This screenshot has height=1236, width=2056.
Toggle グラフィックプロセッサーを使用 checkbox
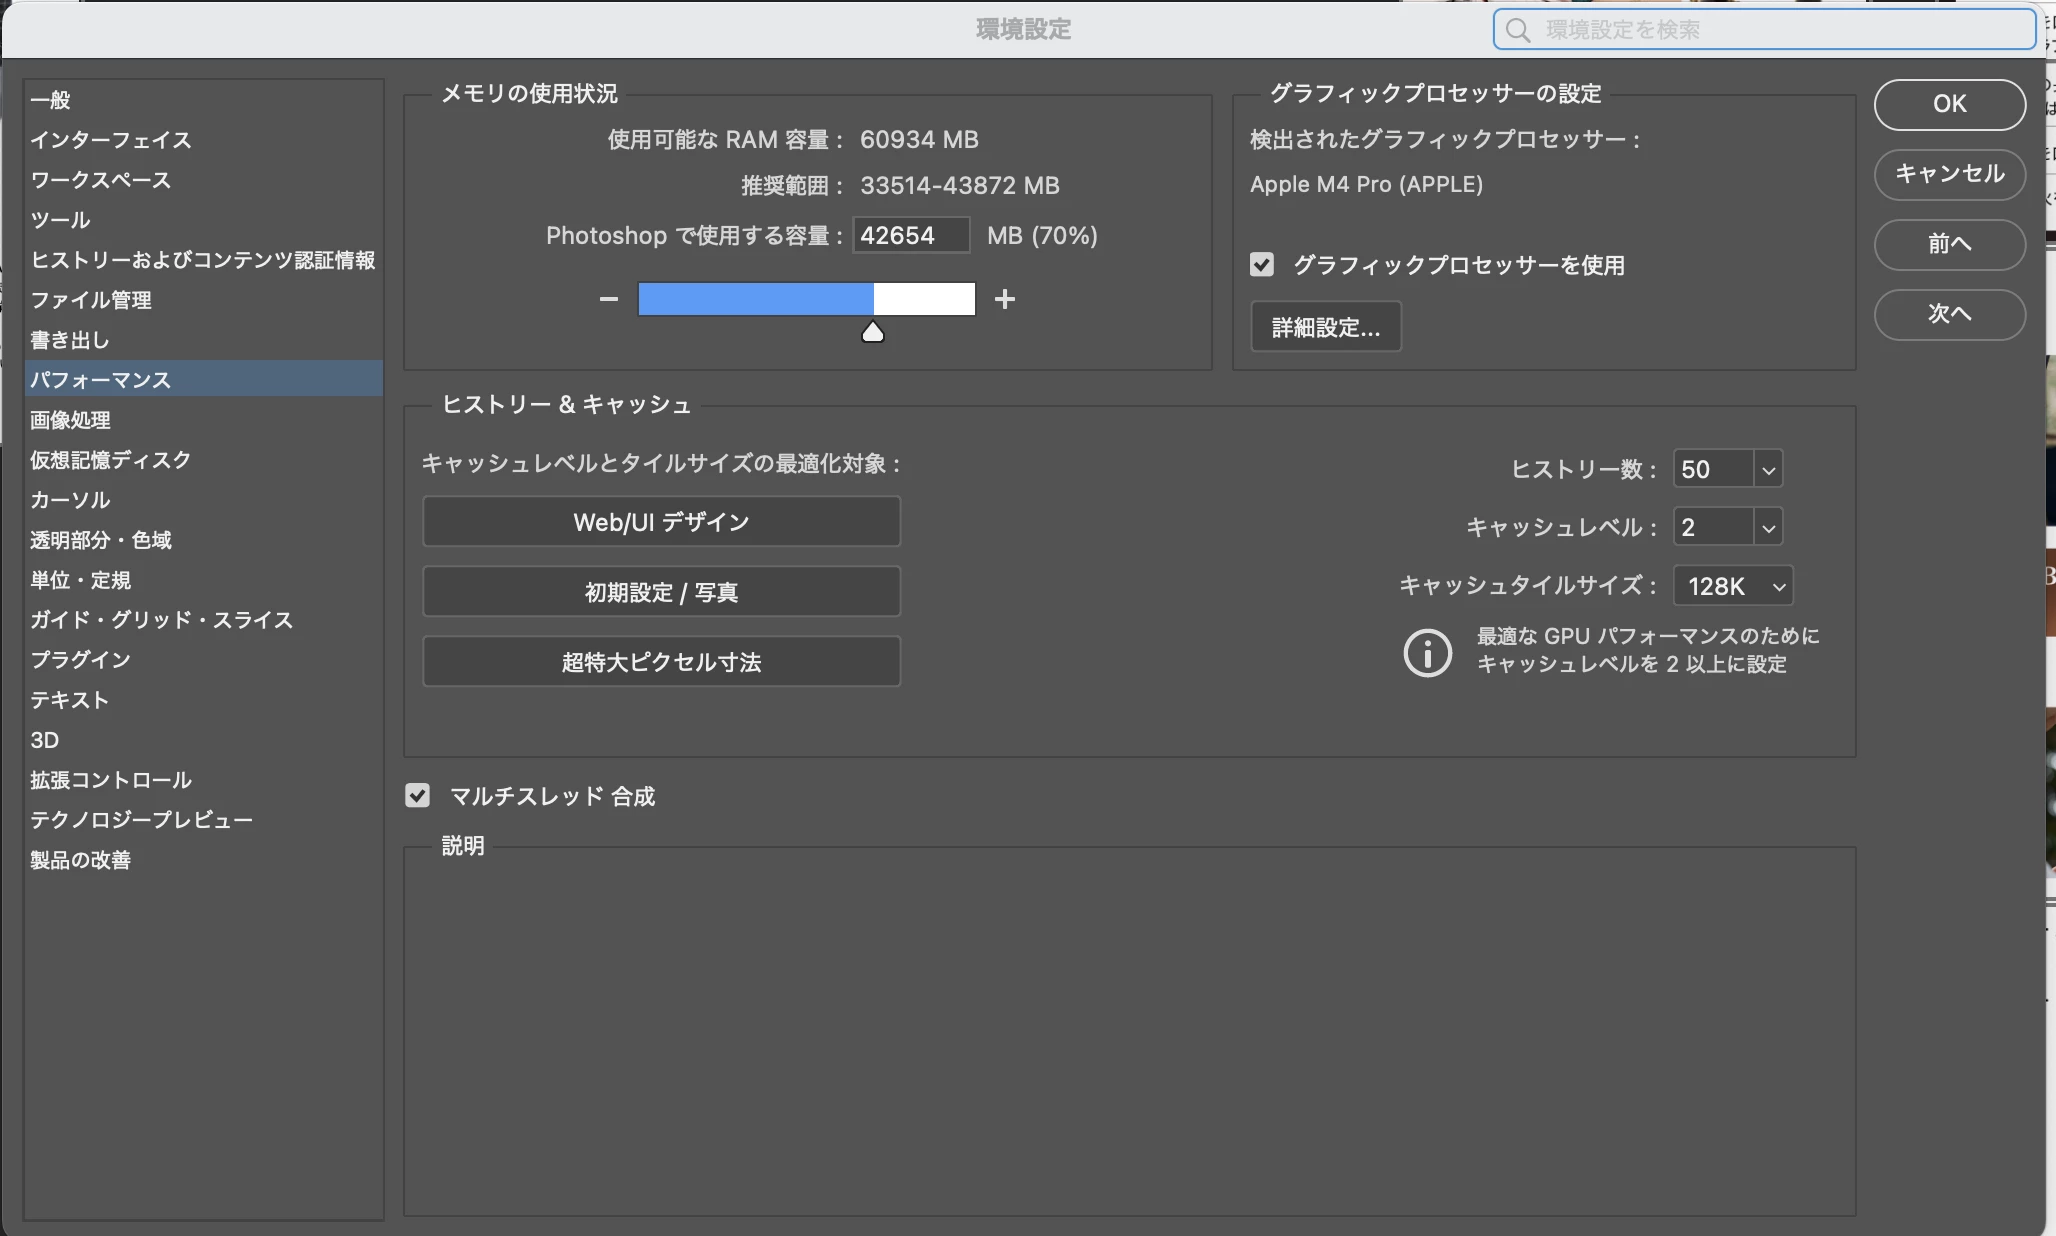(1262, 265)
